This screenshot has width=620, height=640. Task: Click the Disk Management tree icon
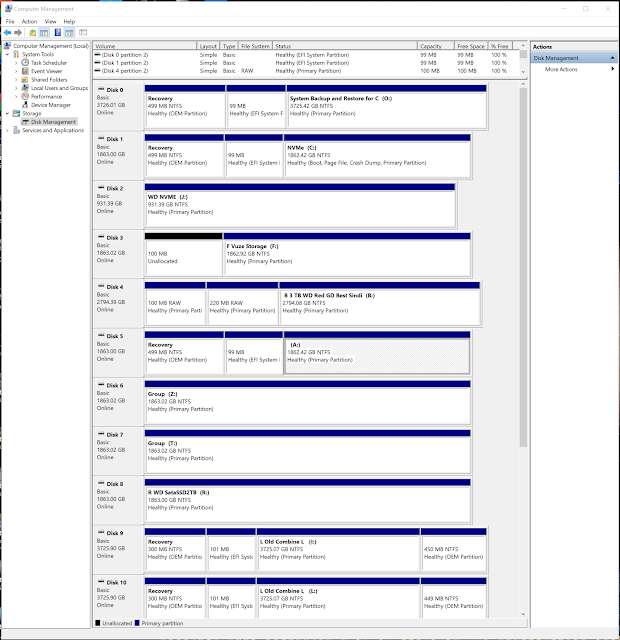tap(25, 122)
